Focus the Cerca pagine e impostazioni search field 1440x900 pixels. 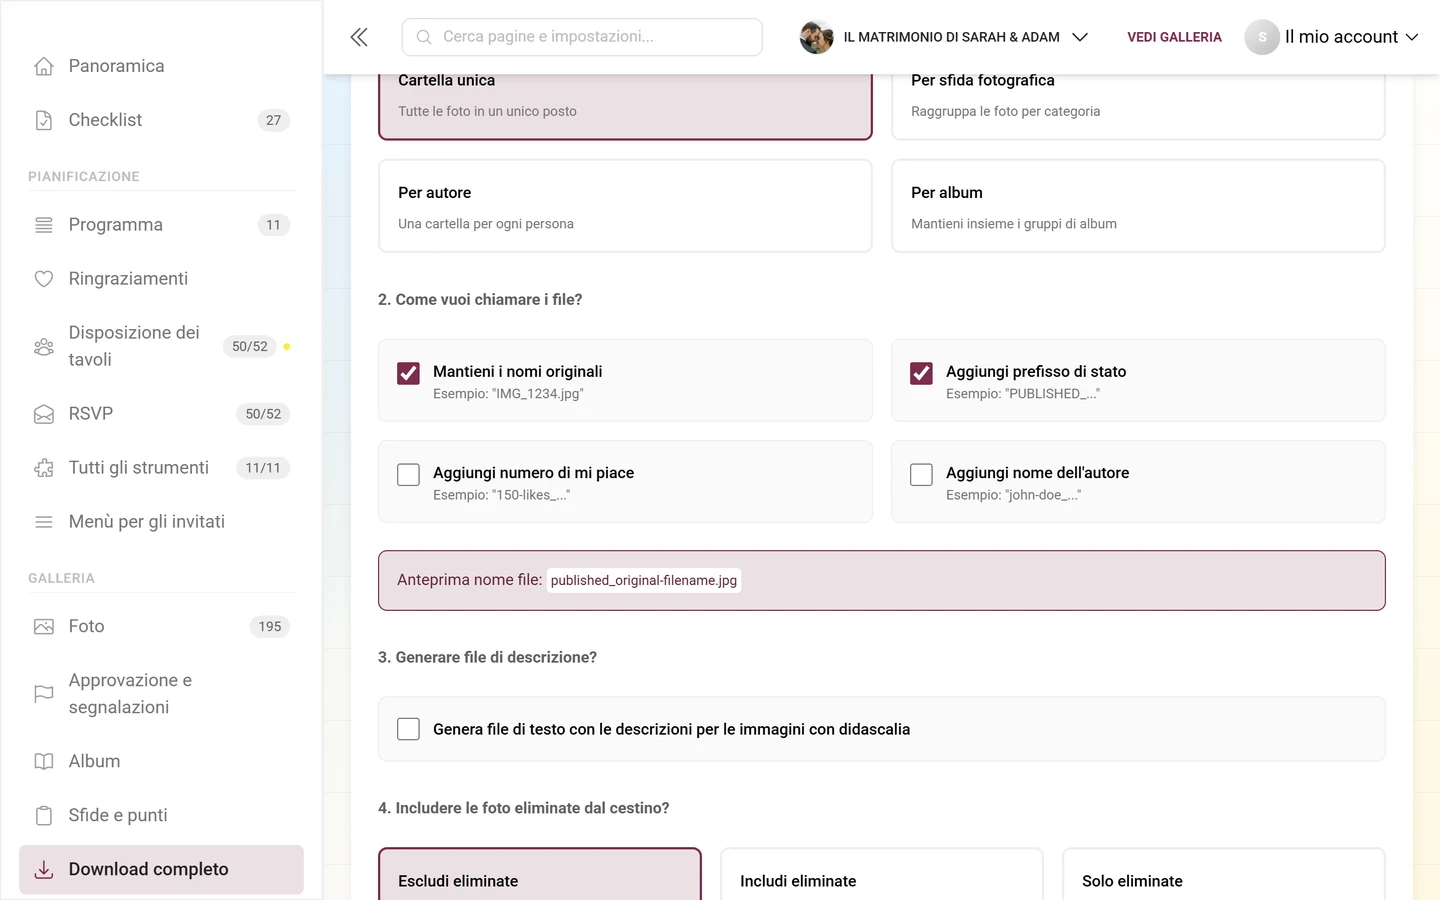[x=582, y=37]
